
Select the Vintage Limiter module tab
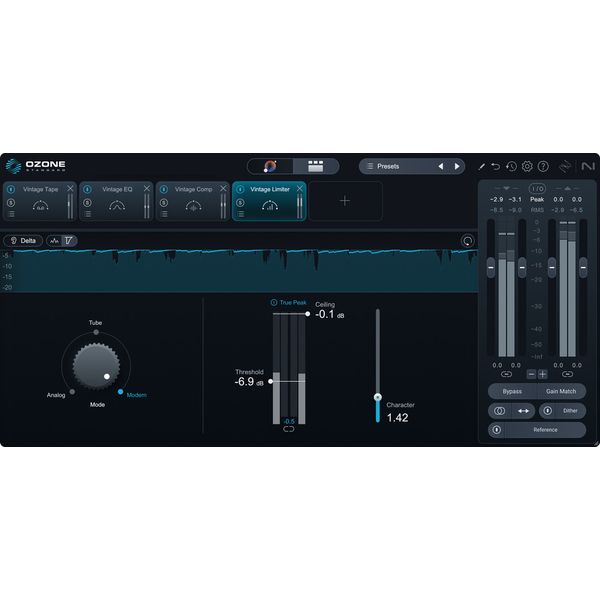(x=269, y=201)
